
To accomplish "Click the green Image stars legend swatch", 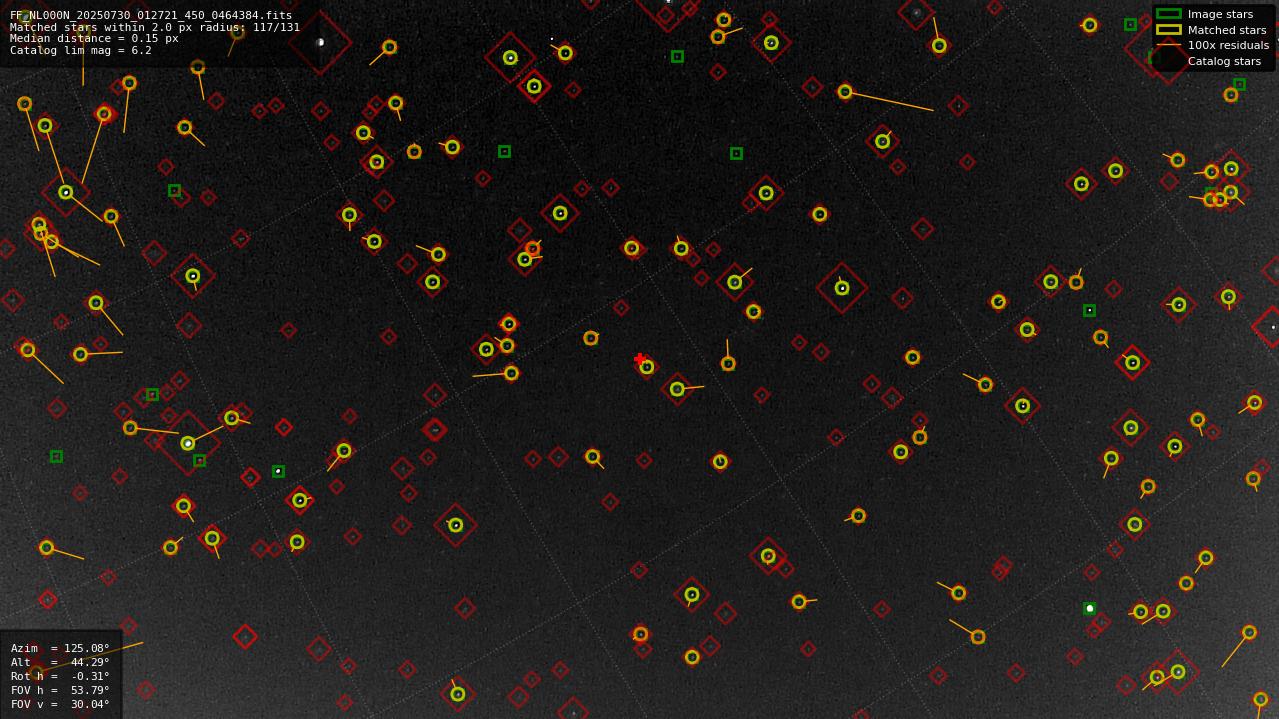I will click(x=1168, y=14).
